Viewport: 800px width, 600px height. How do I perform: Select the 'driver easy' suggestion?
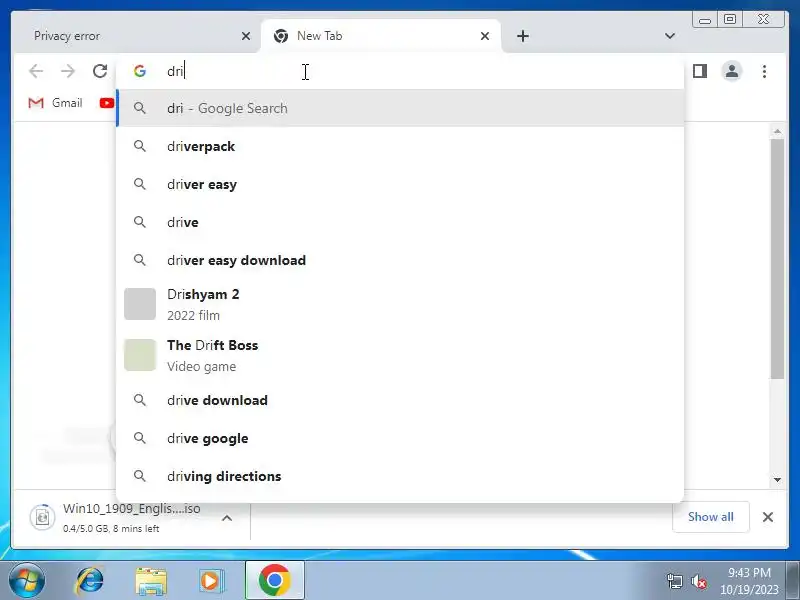pyautogui.click(x=400, y=184)
